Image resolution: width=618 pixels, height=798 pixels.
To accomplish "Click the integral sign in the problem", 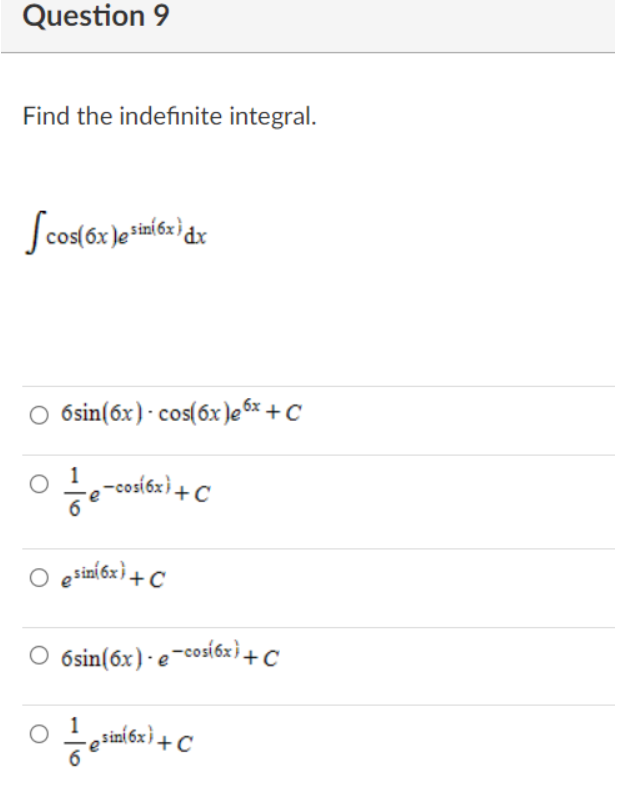I will (35, 233).
